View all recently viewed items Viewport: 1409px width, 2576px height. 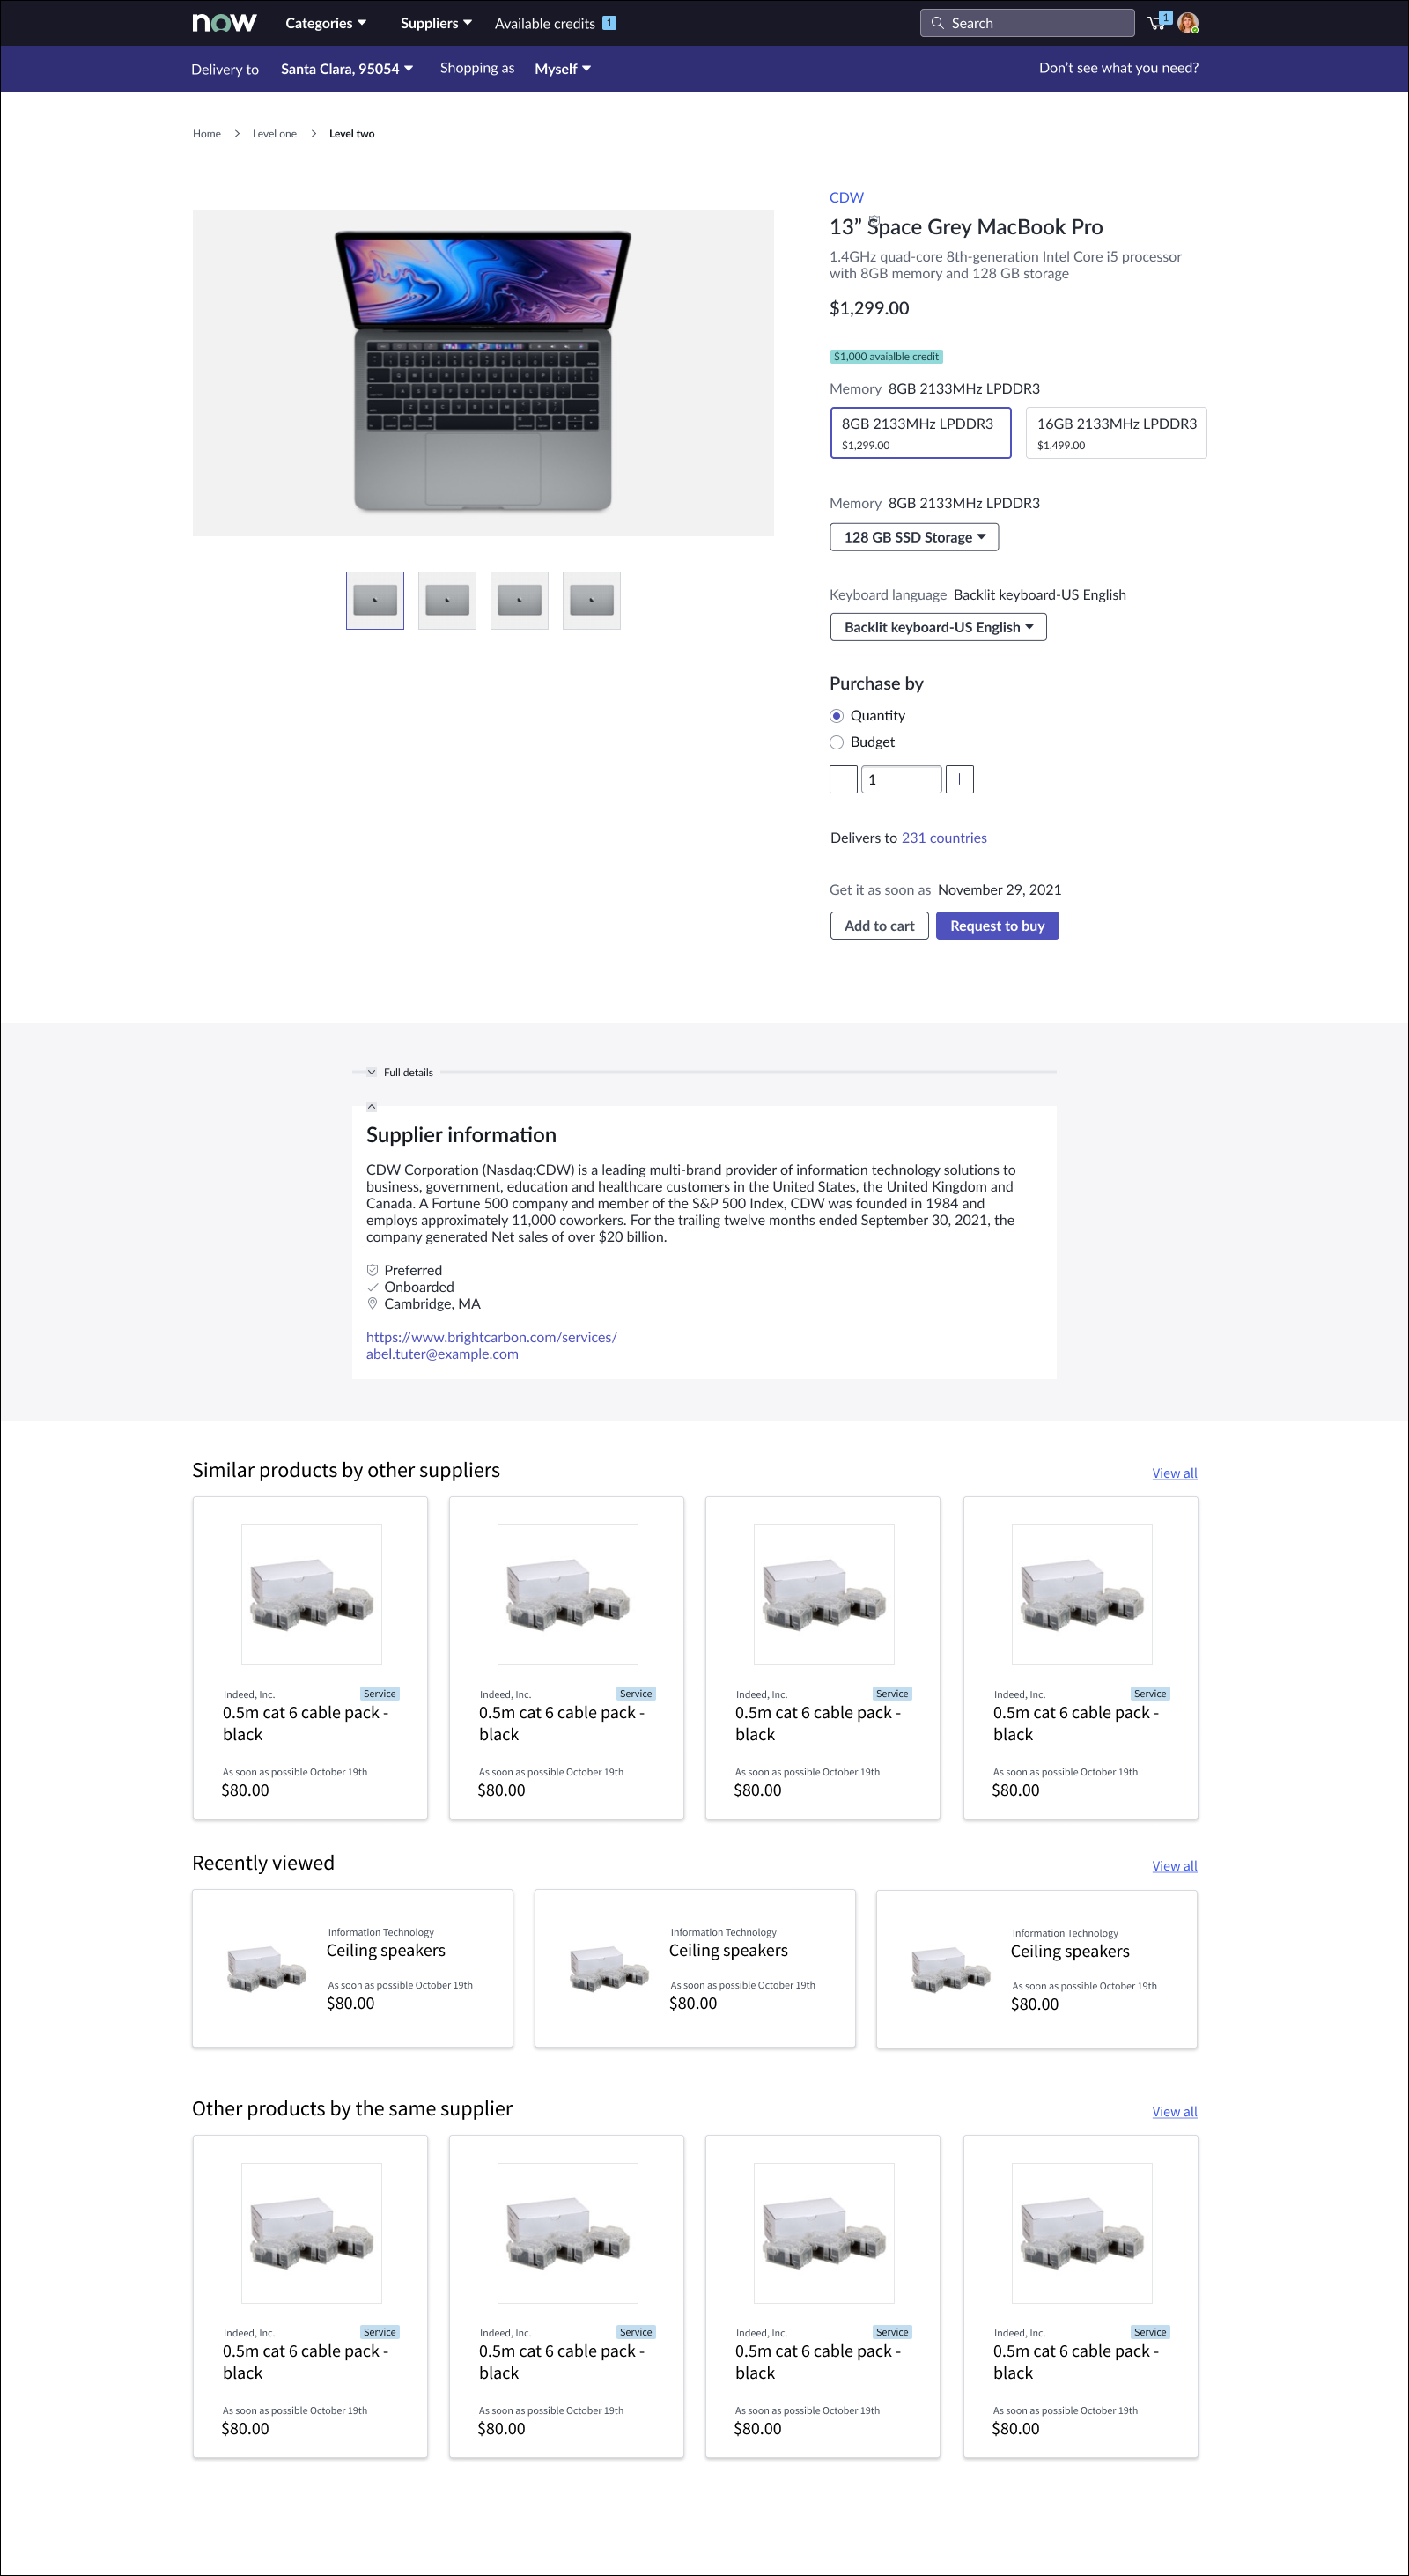1174,1866
